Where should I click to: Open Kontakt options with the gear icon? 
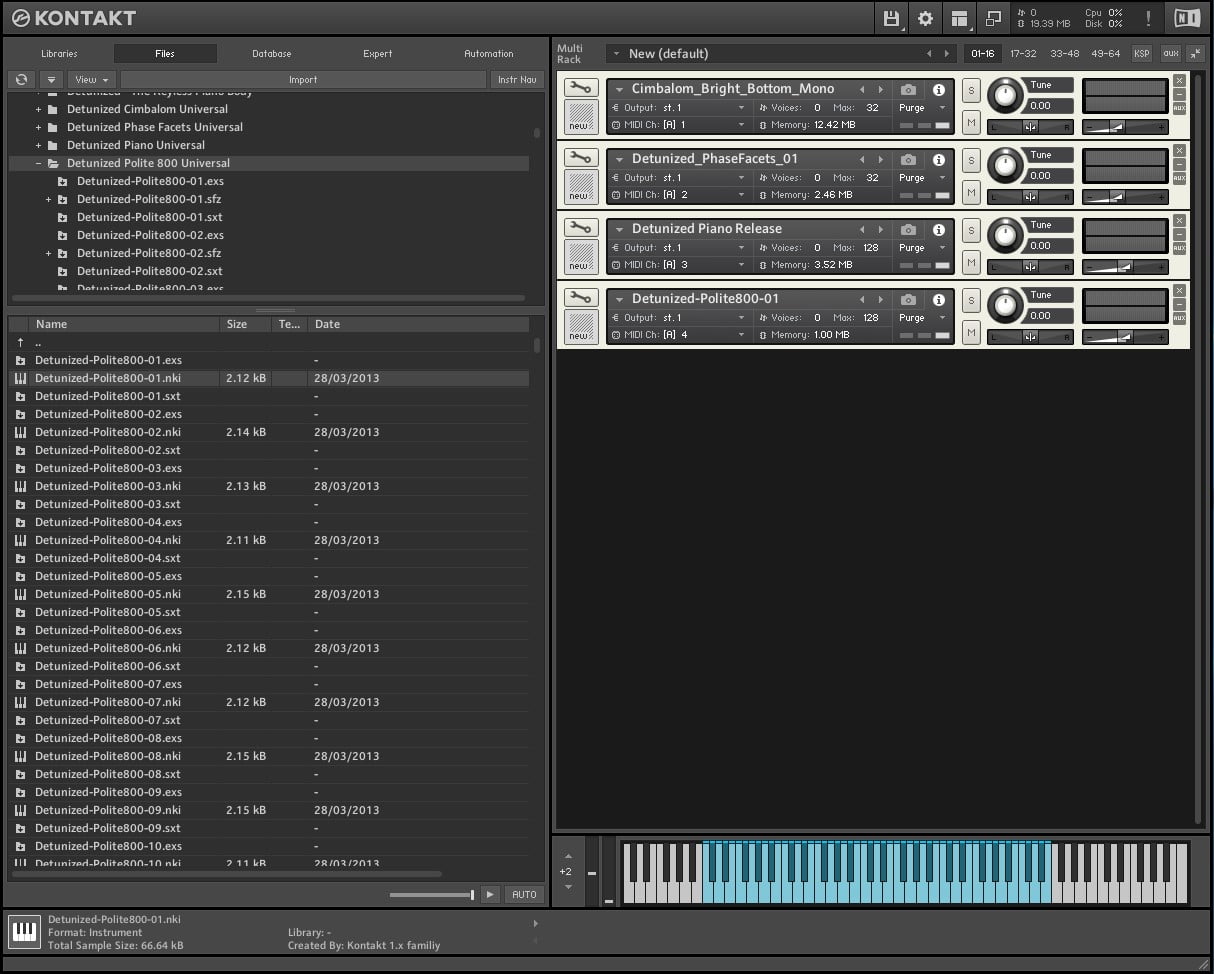(925, 18)
